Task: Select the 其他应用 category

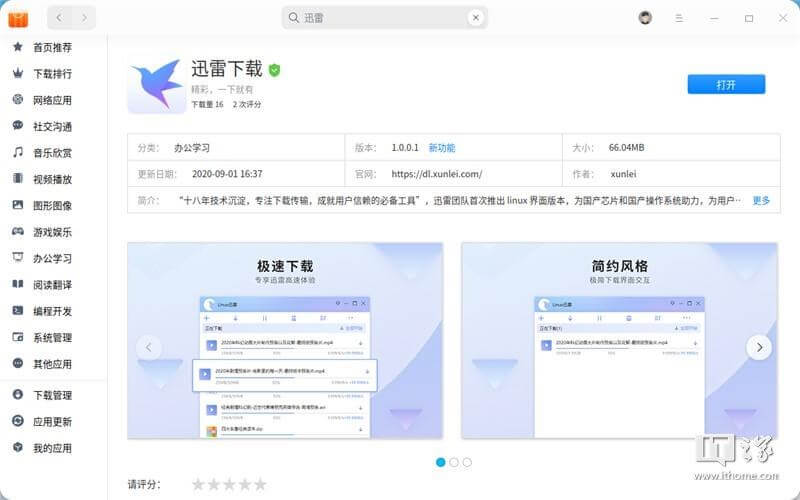Action: [x=52, y=364]
